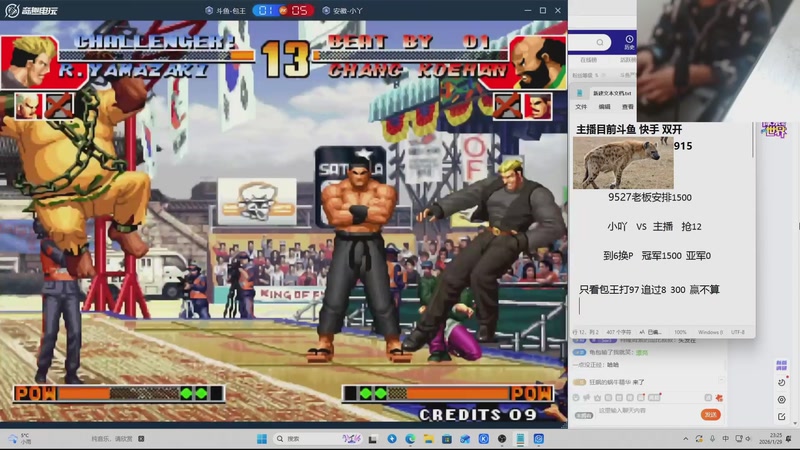Click the '915' number beside hyena image

click(x=683, y=146)
